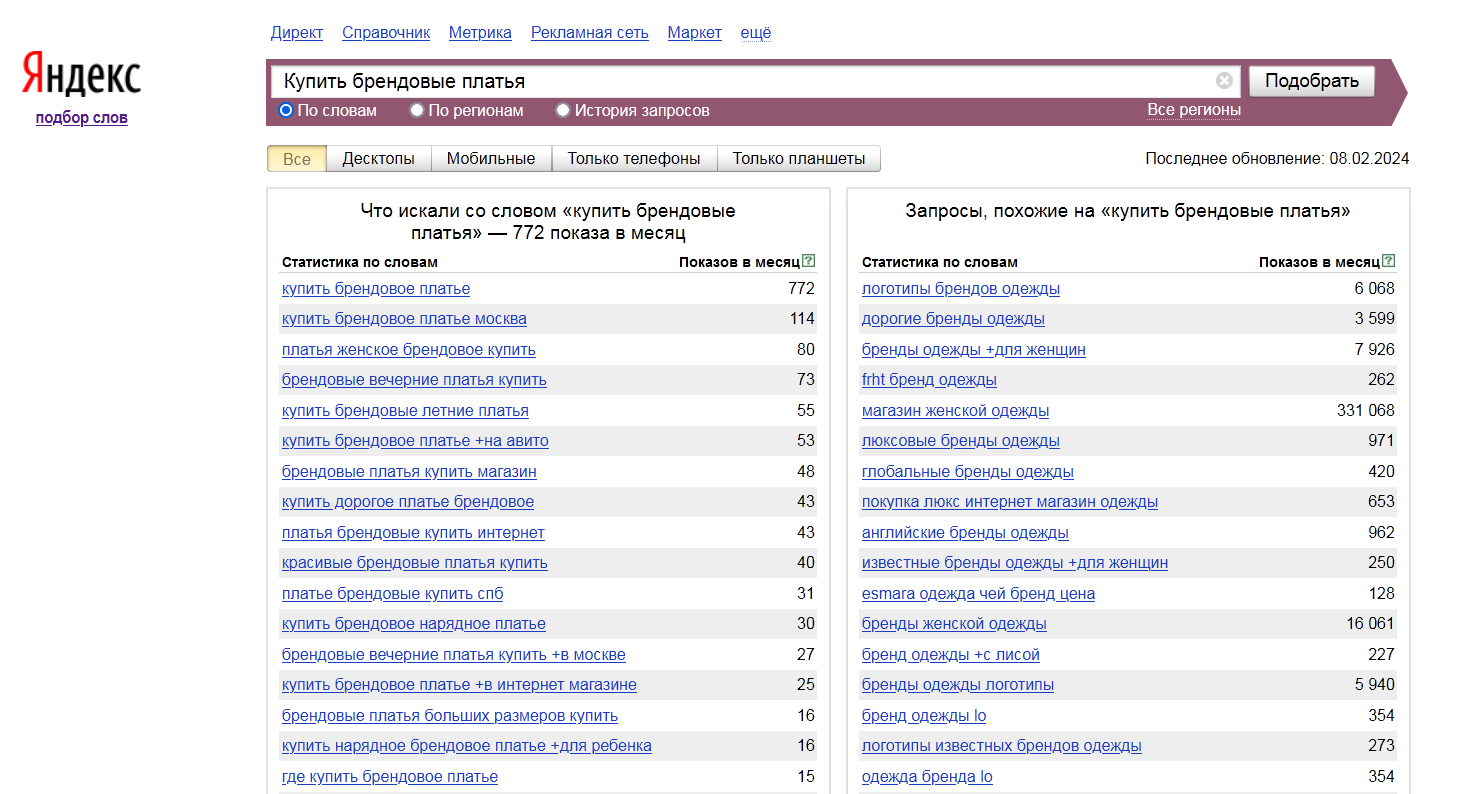Open 'Рекламная сеть' in top navigation
The width and height of the screenshot is (1460, 794).
590,33
